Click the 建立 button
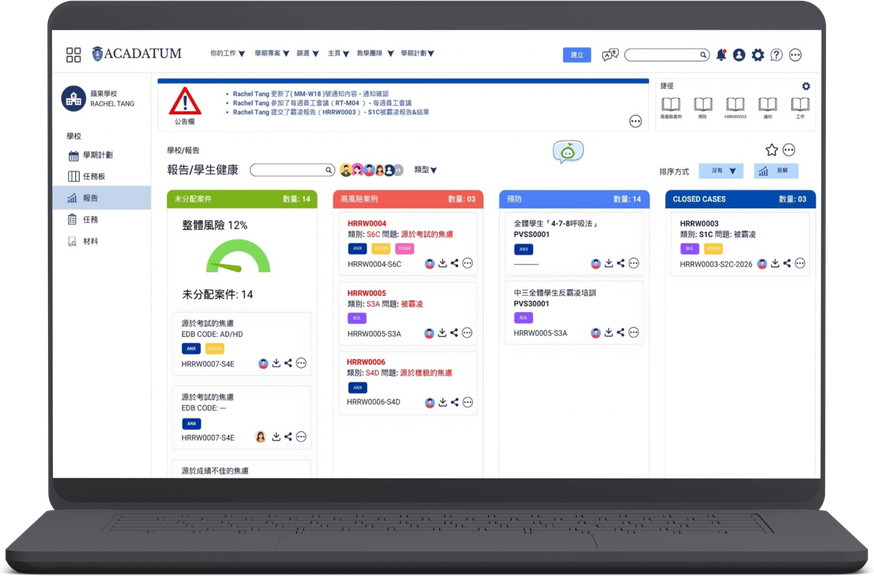This screenshot has width=874, height=576. tap(577, 55)
